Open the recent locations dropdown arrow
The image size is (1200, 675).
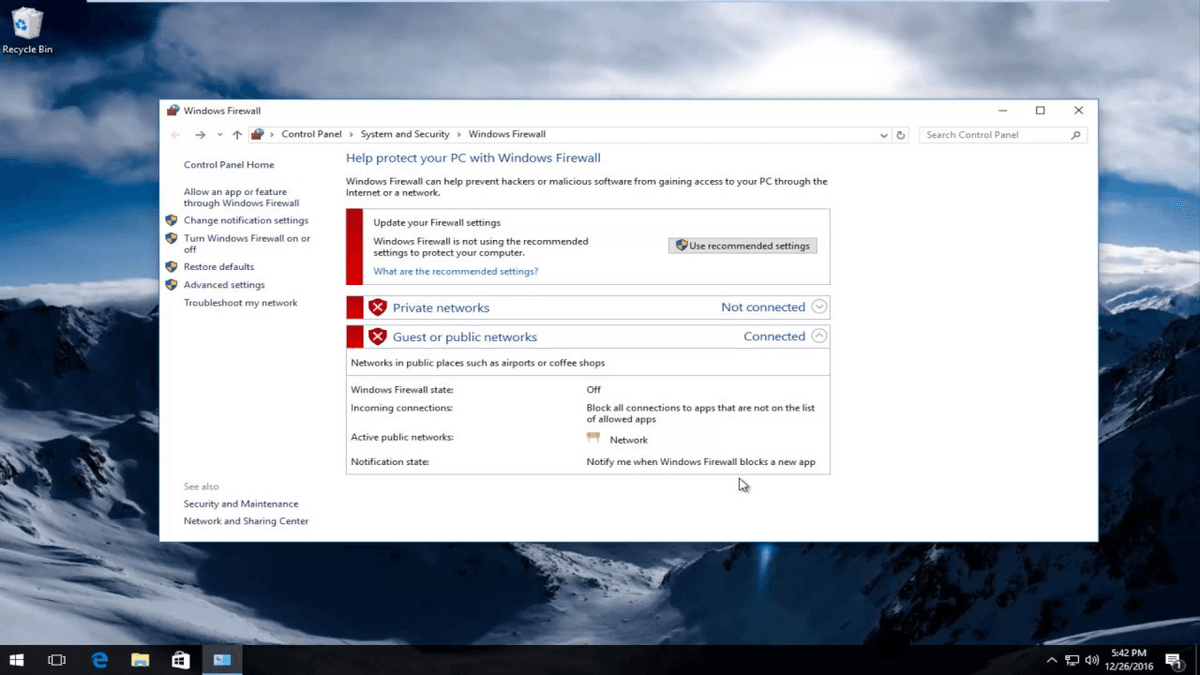coord(219,135)
